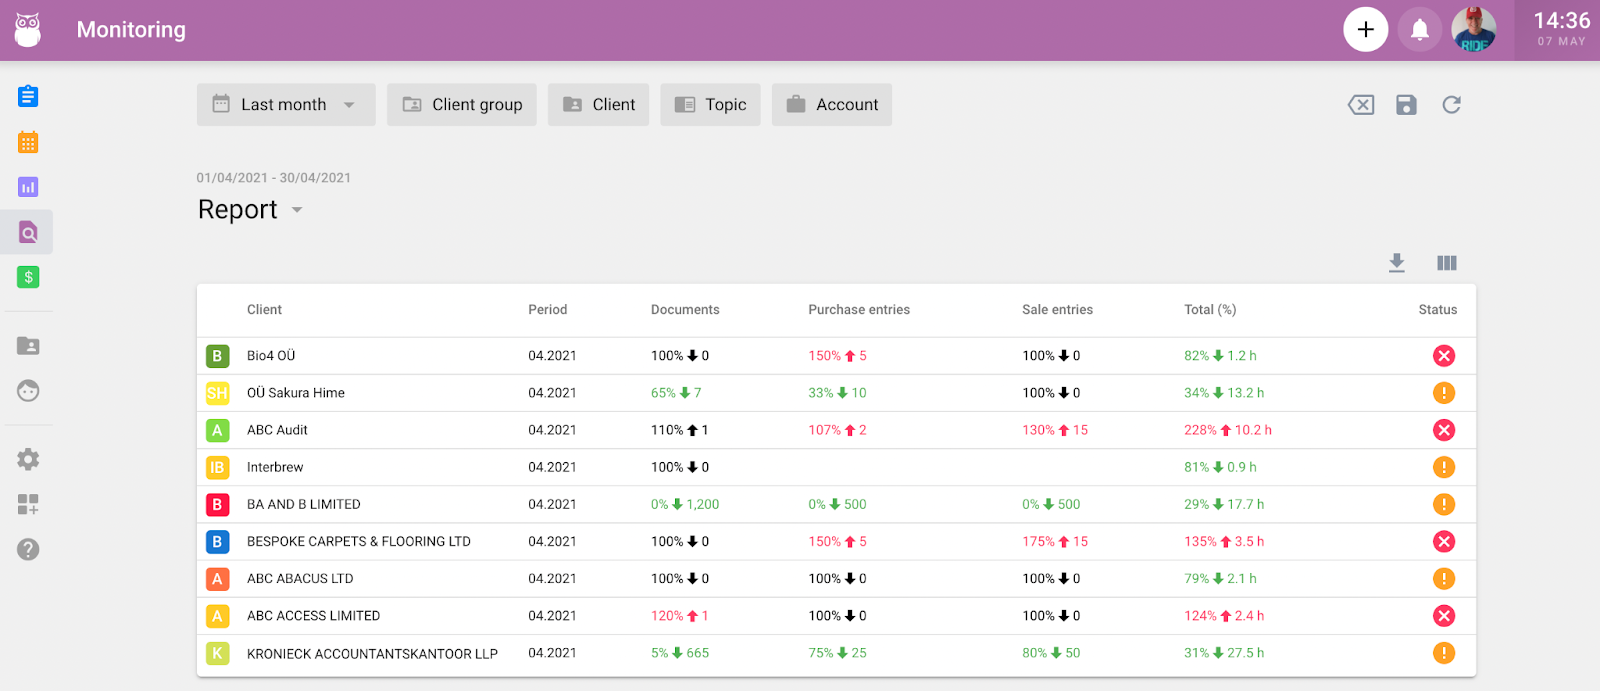Open the Topic filter

pyautogui.click(x=710, y=105)
